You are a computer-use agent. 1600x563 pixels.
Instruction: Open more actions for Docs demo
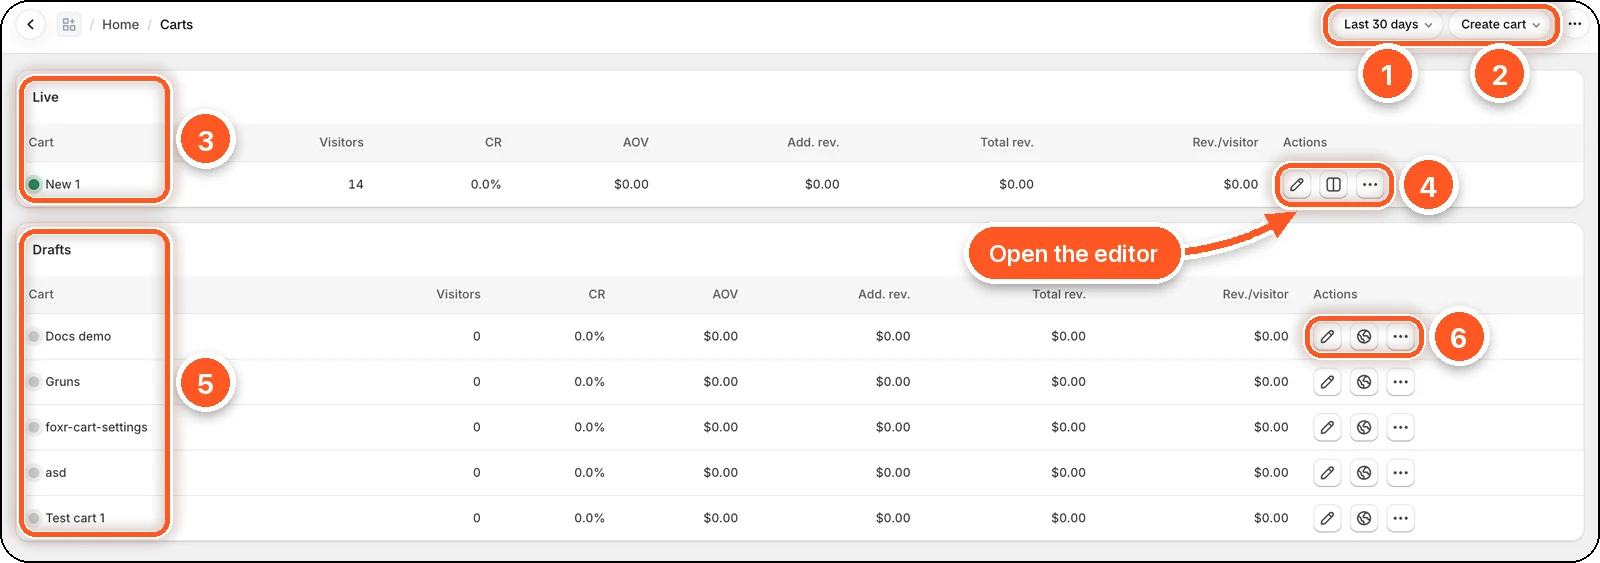1401,336
